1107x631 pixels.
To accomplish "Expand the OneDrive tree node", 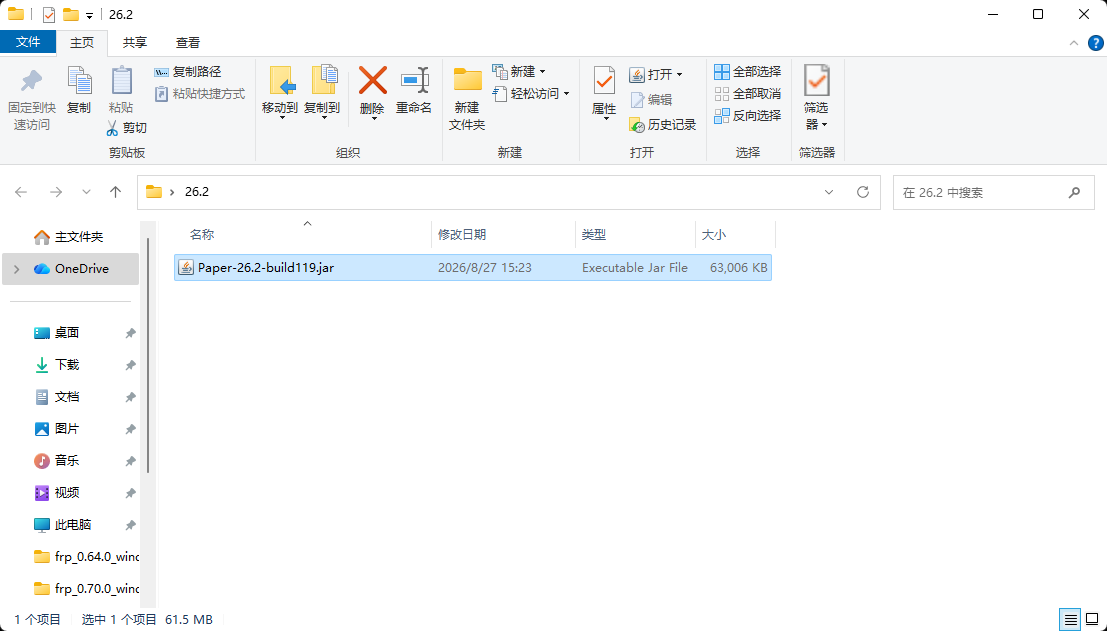I will coord(16,269).
